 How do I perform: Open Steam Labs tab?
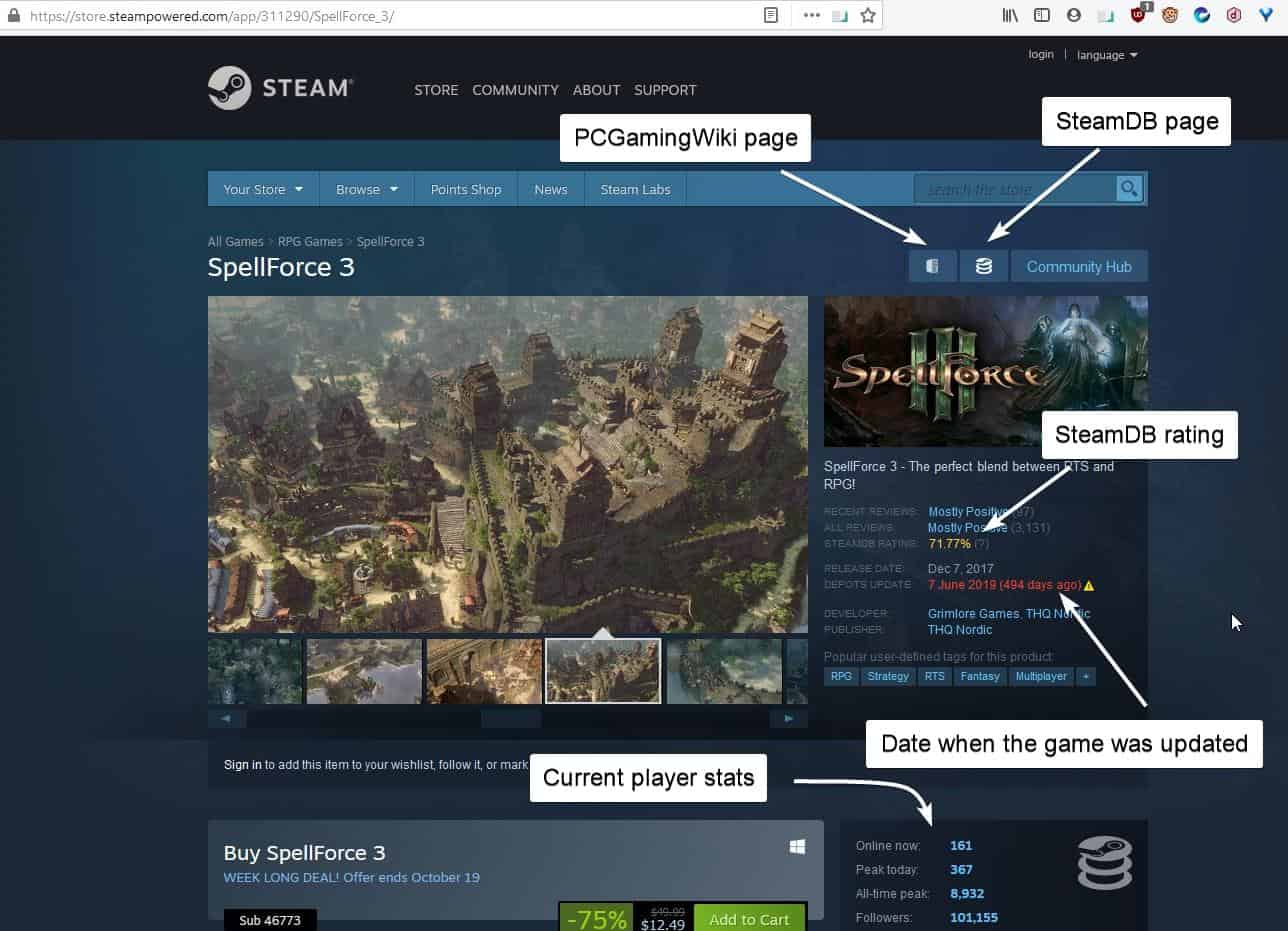point(635,189)
